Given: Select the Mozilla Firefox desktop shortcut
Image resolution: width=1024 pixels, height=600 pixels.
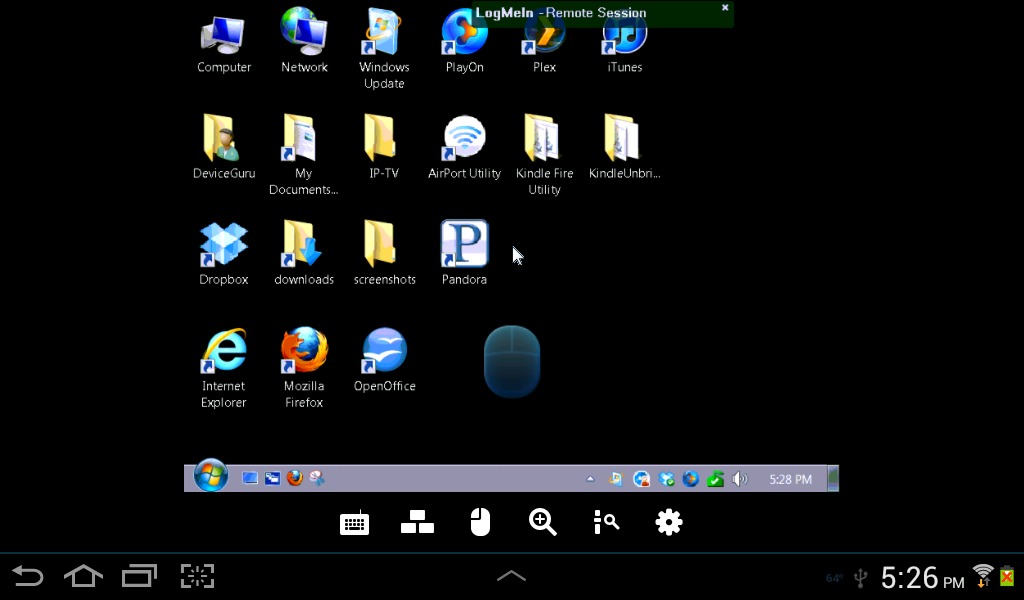Looking at the screenshot, I should [x=304, y=351].
